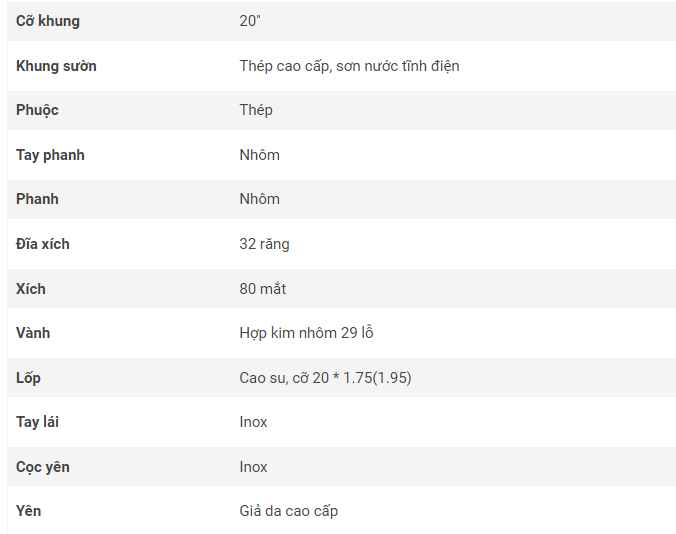
Task: Click the "Tay phanh" label
Action: pyautogui.click(x=50, y=155)
